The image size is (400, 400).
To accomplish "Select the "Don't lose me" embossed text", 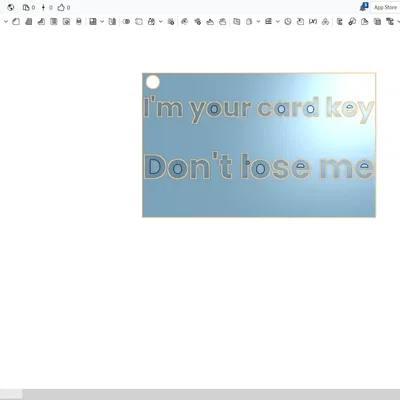I will pyautogui.click(x=259, y=166).
